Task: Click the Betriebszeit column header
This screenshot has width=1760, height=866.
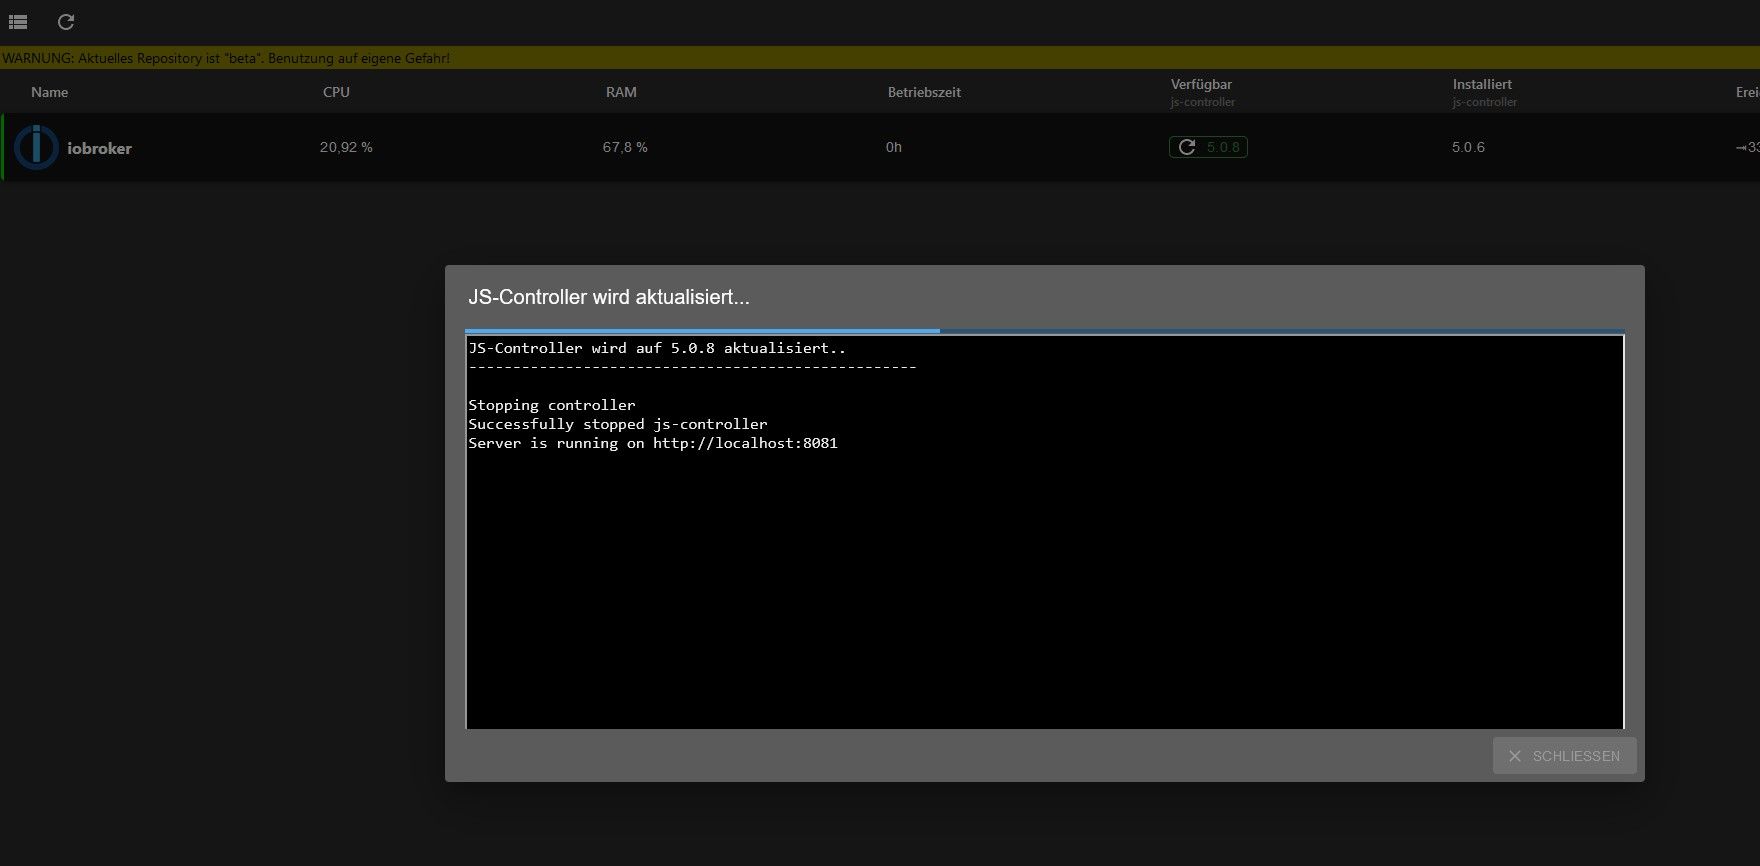Action: 924,92
